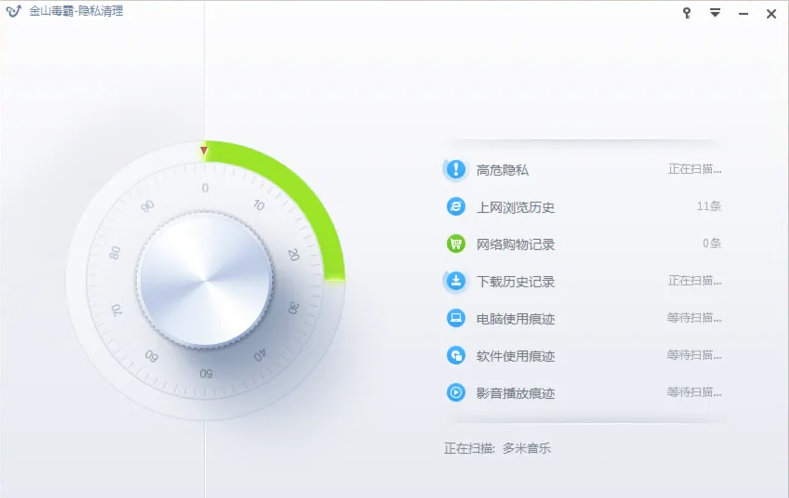This screenshot has width=789, height=498.
Task: Select the 下载历史记录 category label
Action: 515,282
